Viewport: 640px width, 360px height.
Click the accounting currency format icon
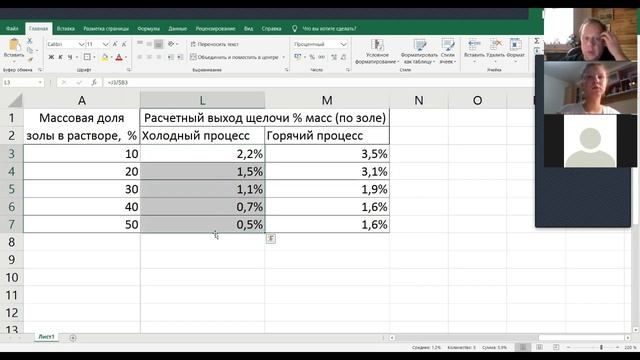pos(298,57)
